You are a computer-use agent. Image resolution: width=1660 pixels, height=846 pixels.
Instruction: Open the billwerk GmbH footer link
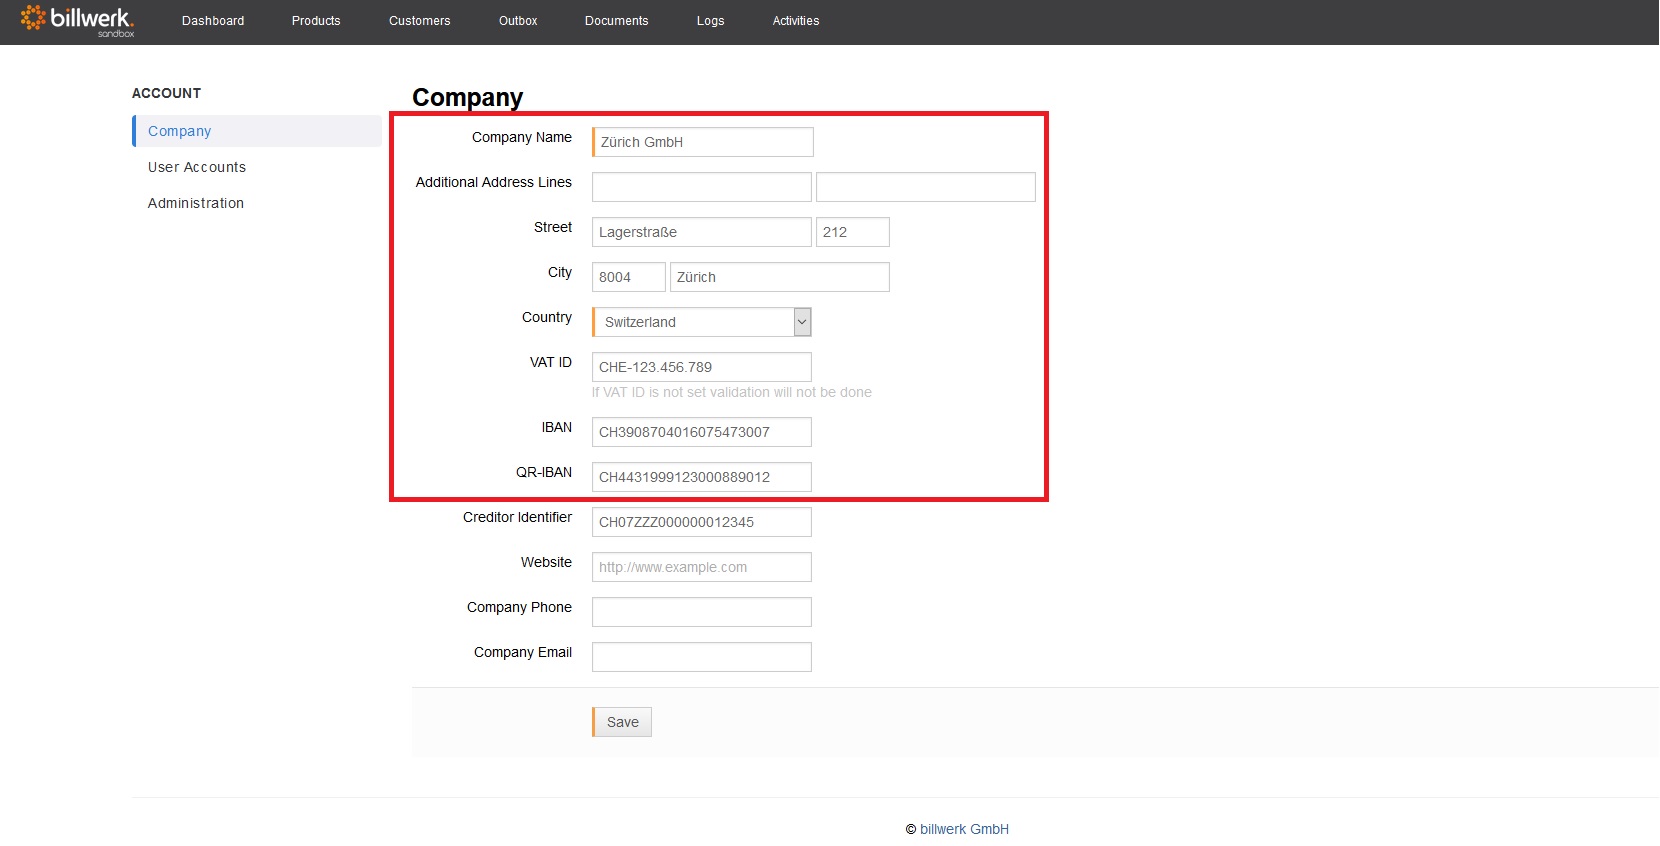[x=964, y=829]
